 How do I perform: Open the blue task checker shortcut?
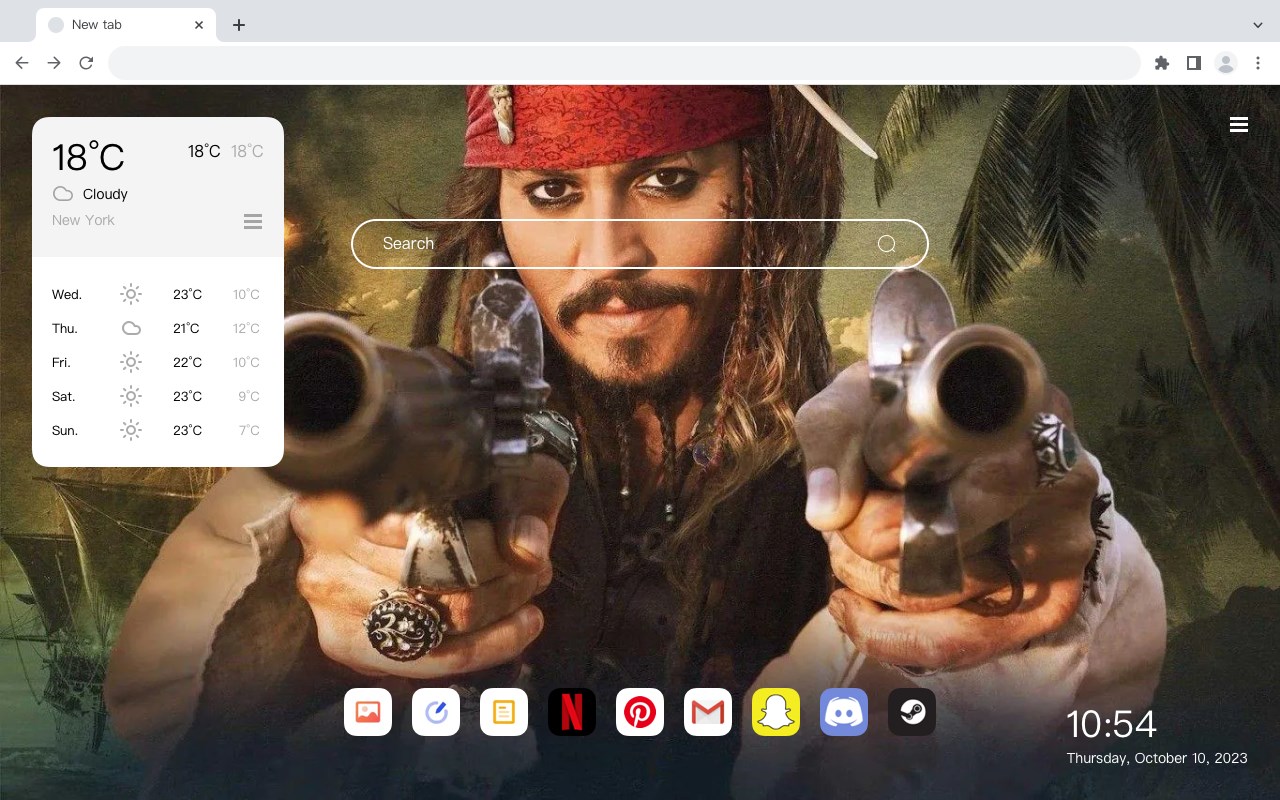coord(436,712)
